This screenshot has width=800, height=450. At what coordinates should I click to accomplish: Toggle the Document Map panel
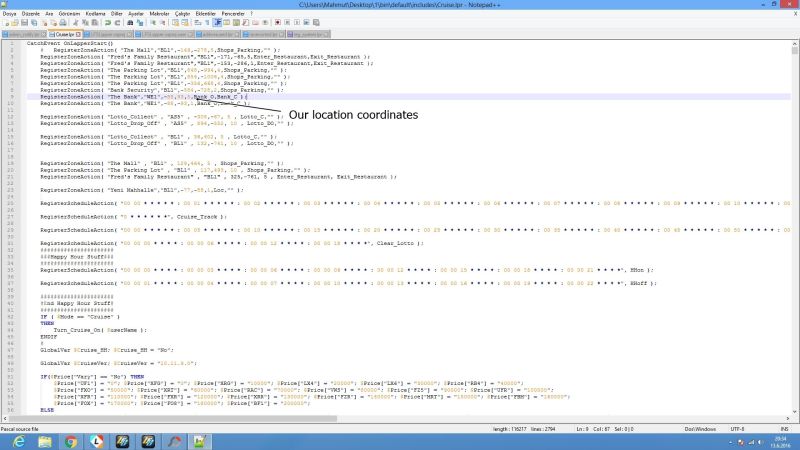pyautogui.click(x=236, y=22)
